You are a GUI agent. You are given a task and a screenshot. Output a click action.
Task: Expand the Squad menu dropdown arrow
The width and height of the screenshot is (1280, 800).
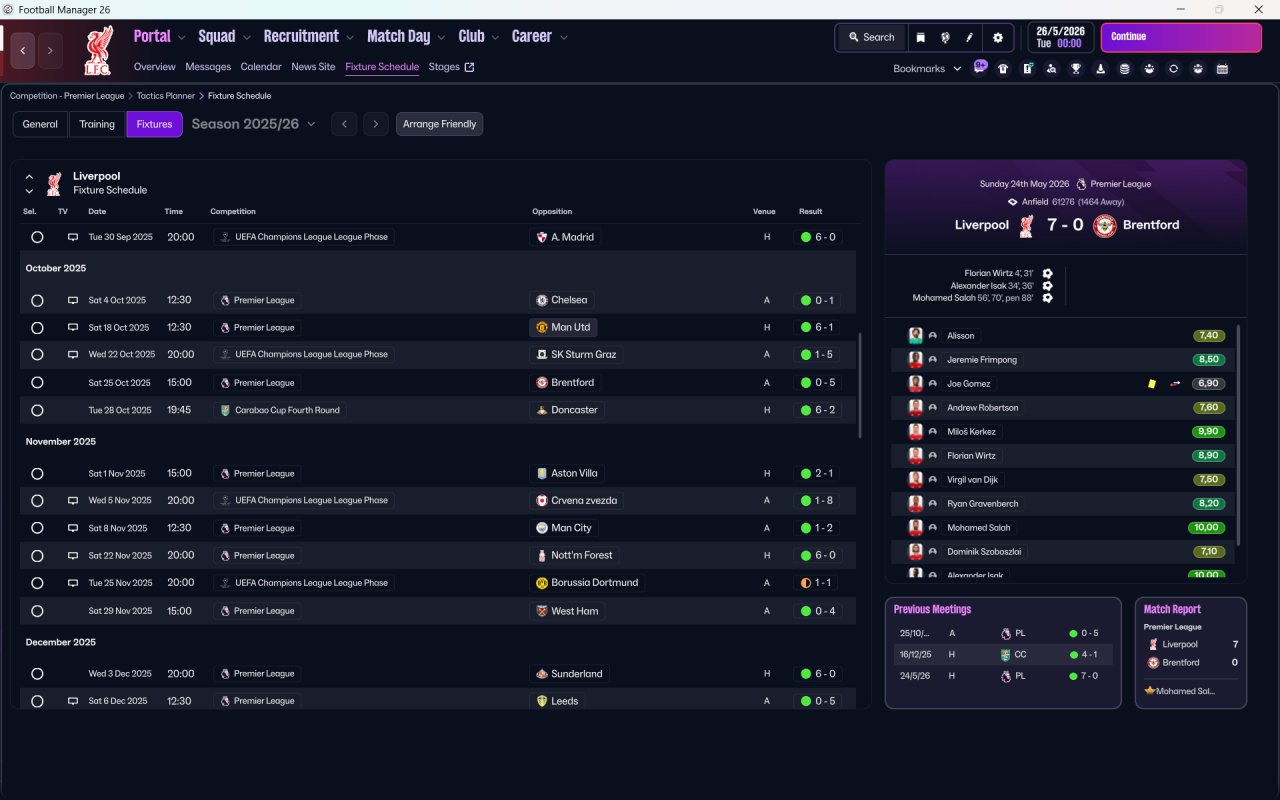247,38
